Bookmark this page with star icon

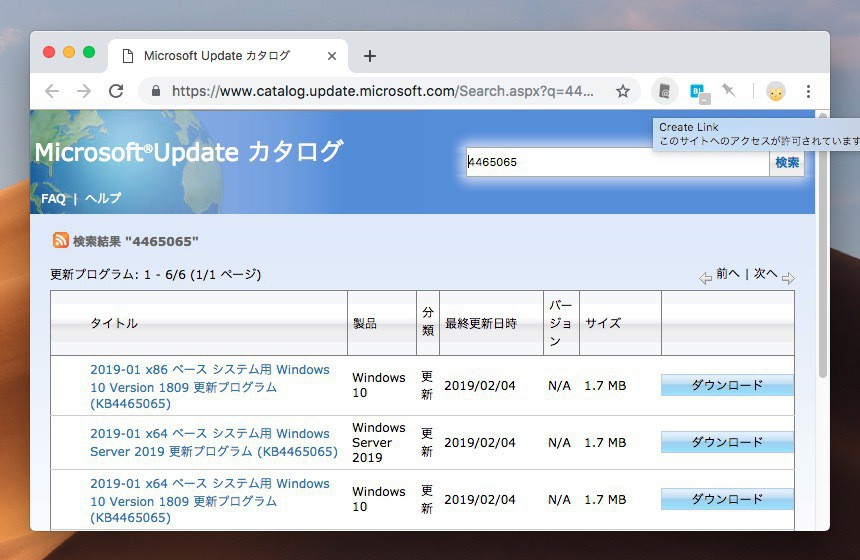[x=623, y=91]
